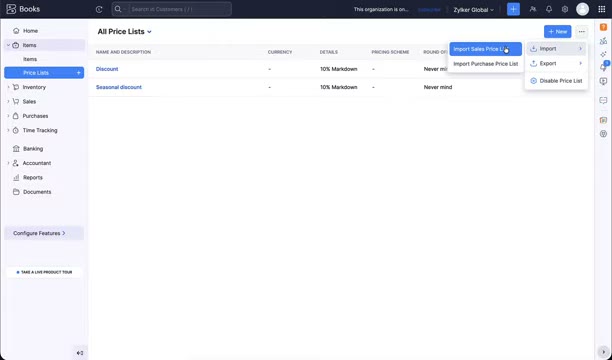
Task: Click the Books logo icon
Action: 11,9
